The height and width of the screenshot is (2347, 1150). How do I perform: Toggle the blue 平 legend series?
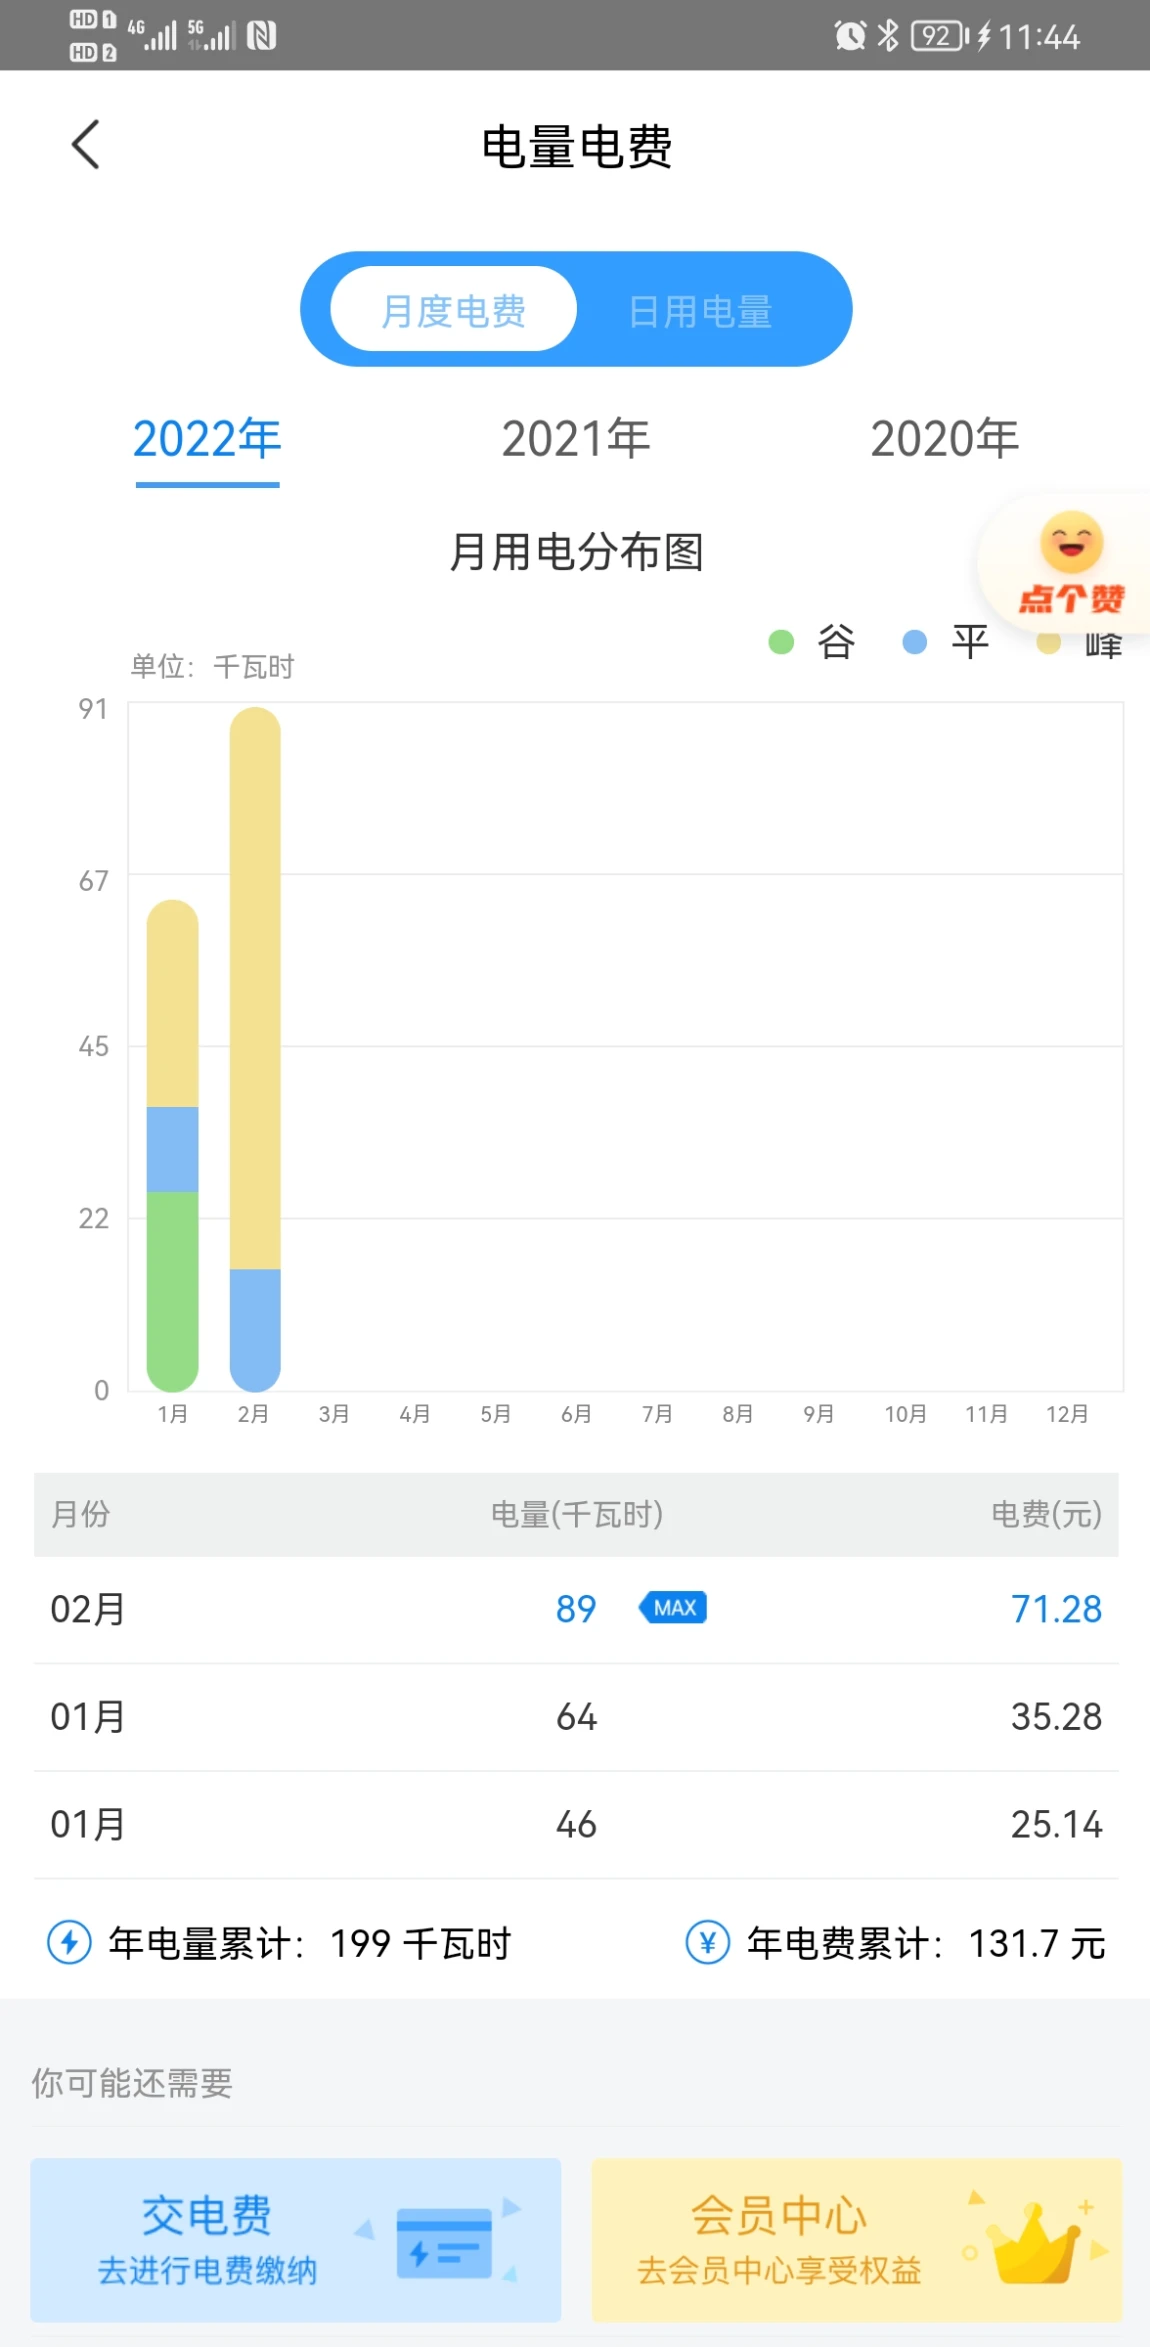[945, 642]
